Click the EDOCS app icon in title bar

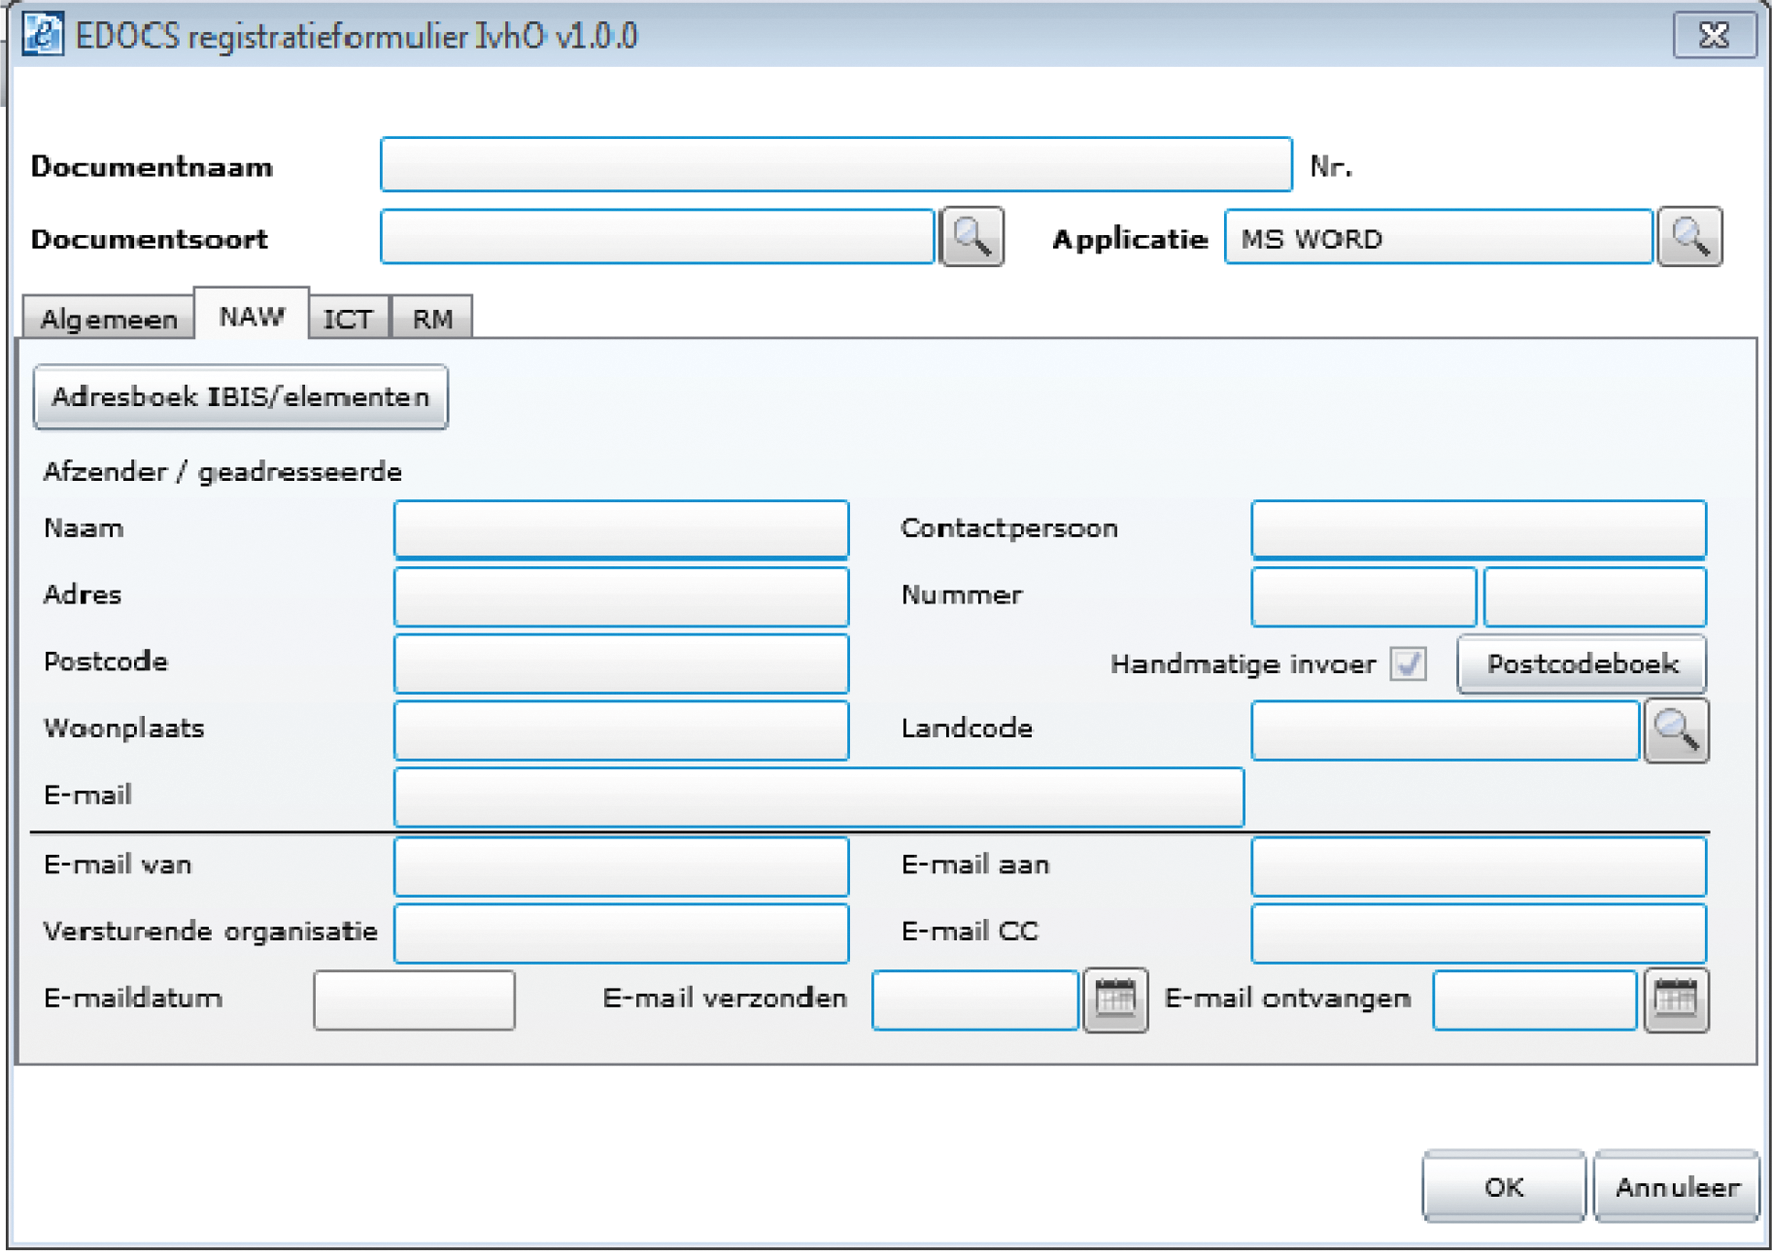(43, 35)
